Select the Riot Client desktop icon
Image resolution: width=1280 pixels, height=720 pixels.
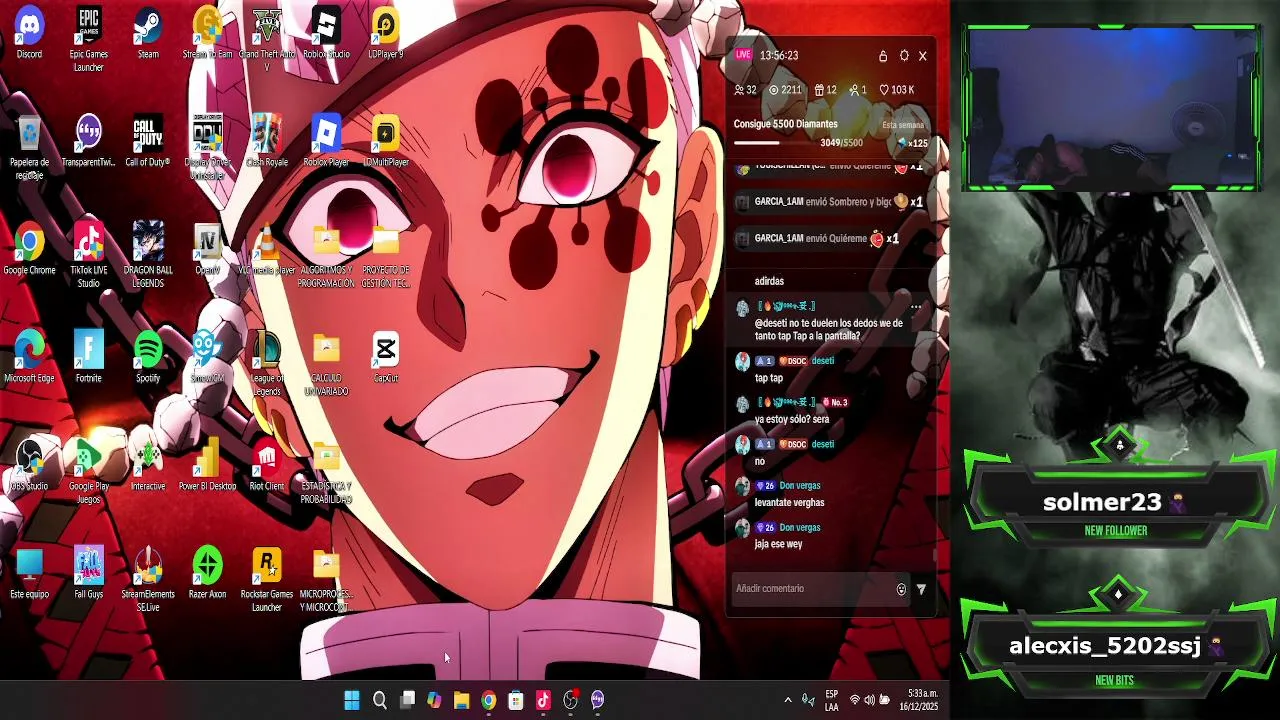(266, 465)
